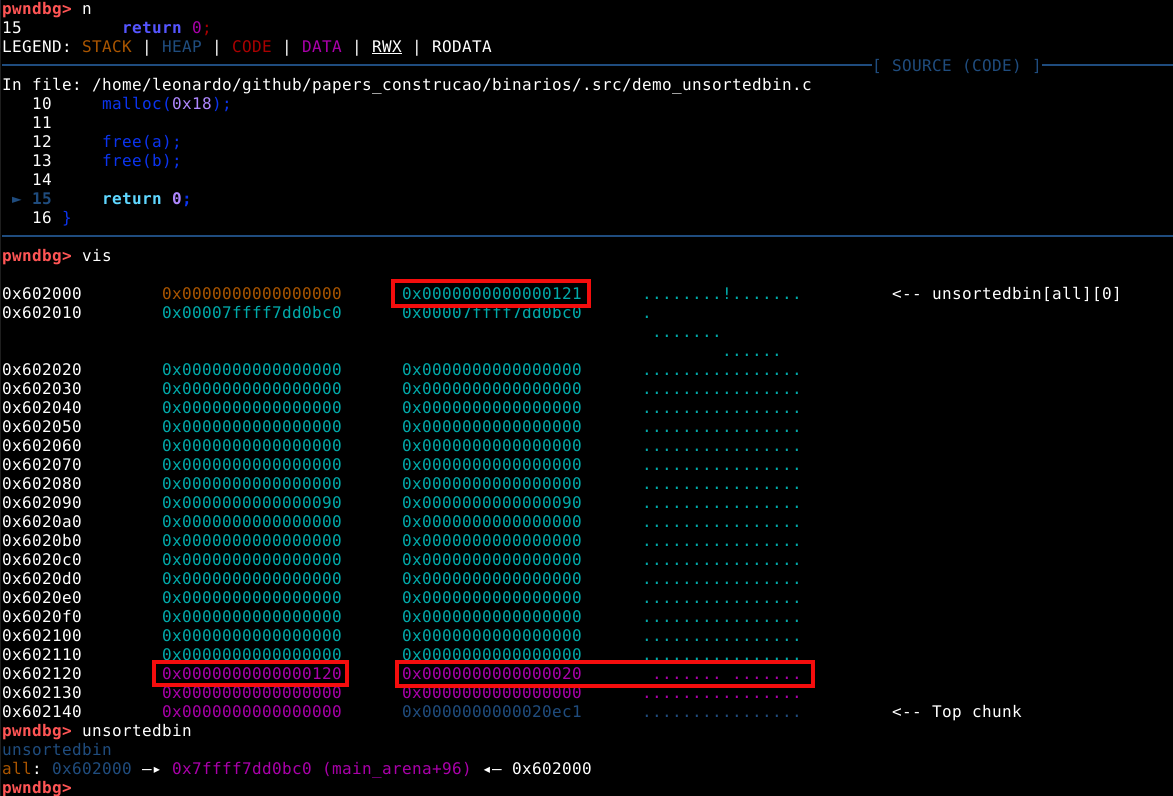Click the free(b); source line

coord(141,161)
